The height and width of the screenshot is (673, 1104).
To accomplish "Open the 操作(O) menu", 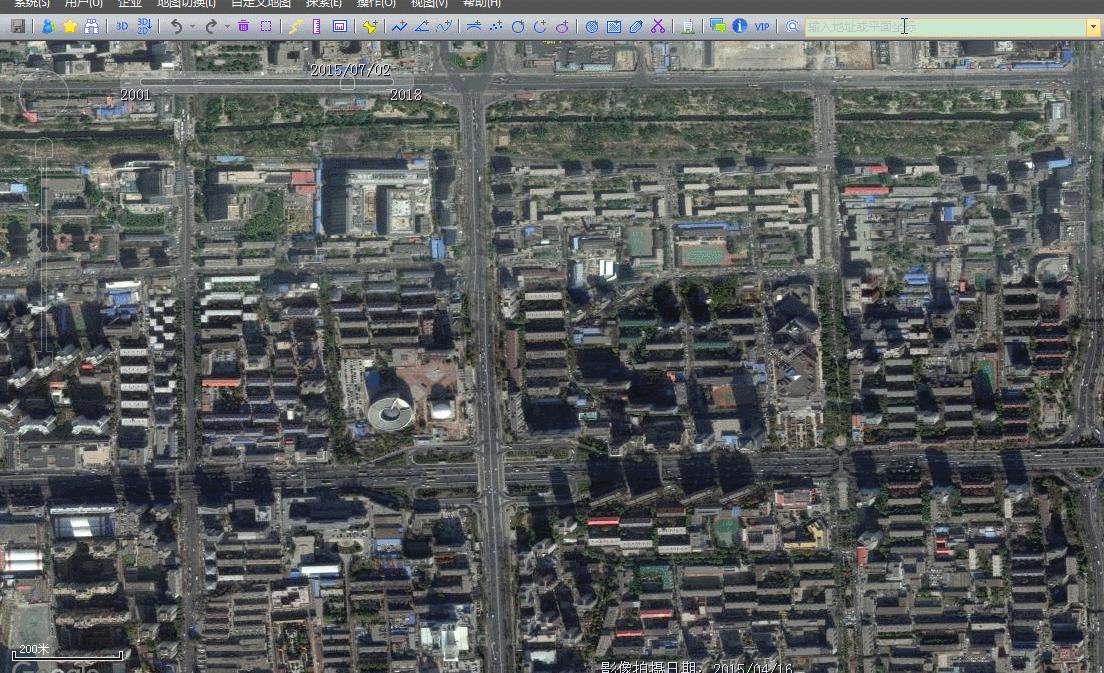I will coord(376,4).
